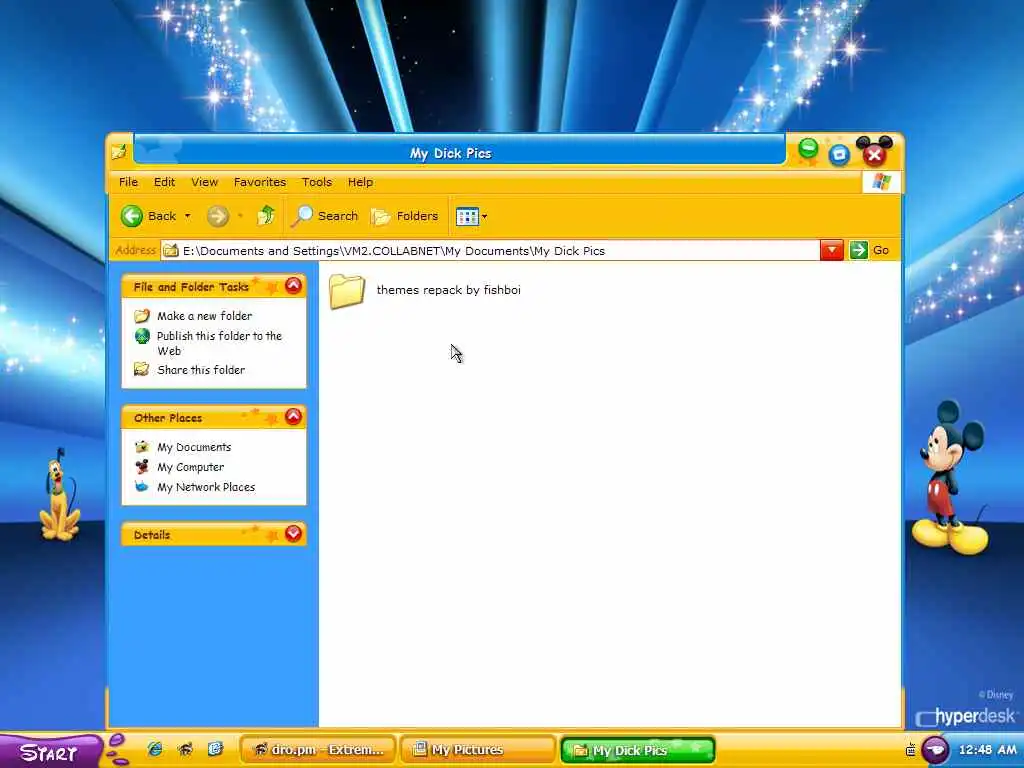The width and height of the screenshot is (1024, 768).
Task: Click the Make a new folder icon
Action: pyautogui.click(x=142, y=316)
